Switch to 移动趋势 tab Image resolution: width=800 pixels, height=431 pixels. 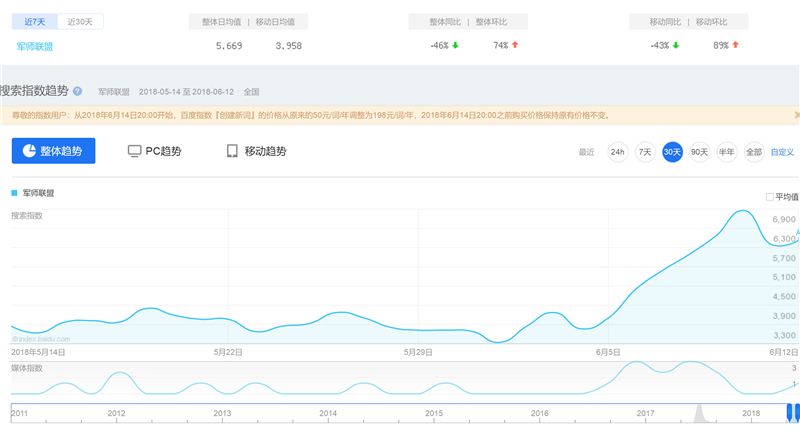(257, 151)
